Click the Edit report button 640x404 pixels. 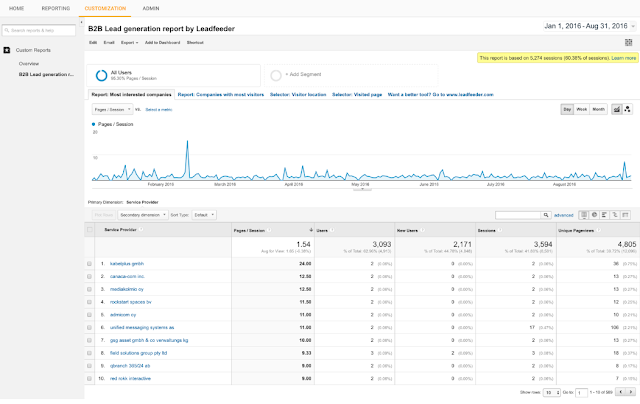[93, 42]
